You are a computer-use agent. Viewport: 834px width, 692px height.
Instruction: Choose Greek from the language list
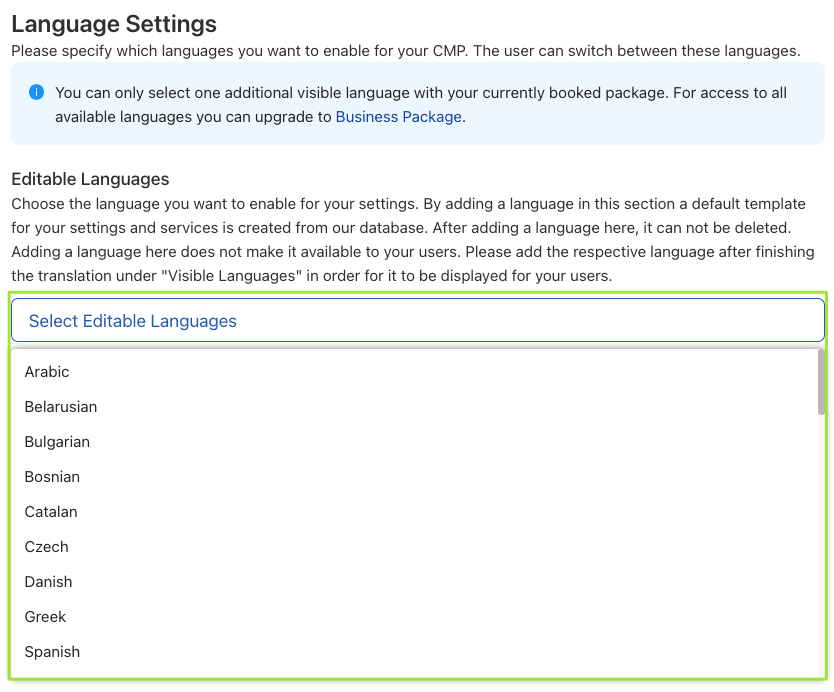click(45, 617)
